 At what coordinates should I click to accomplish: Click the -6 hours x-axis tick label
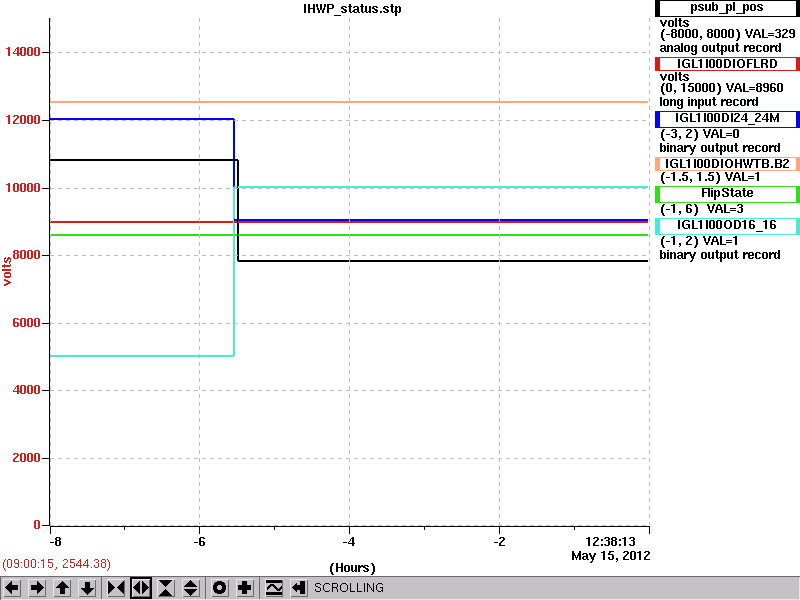tap(199, 542)
